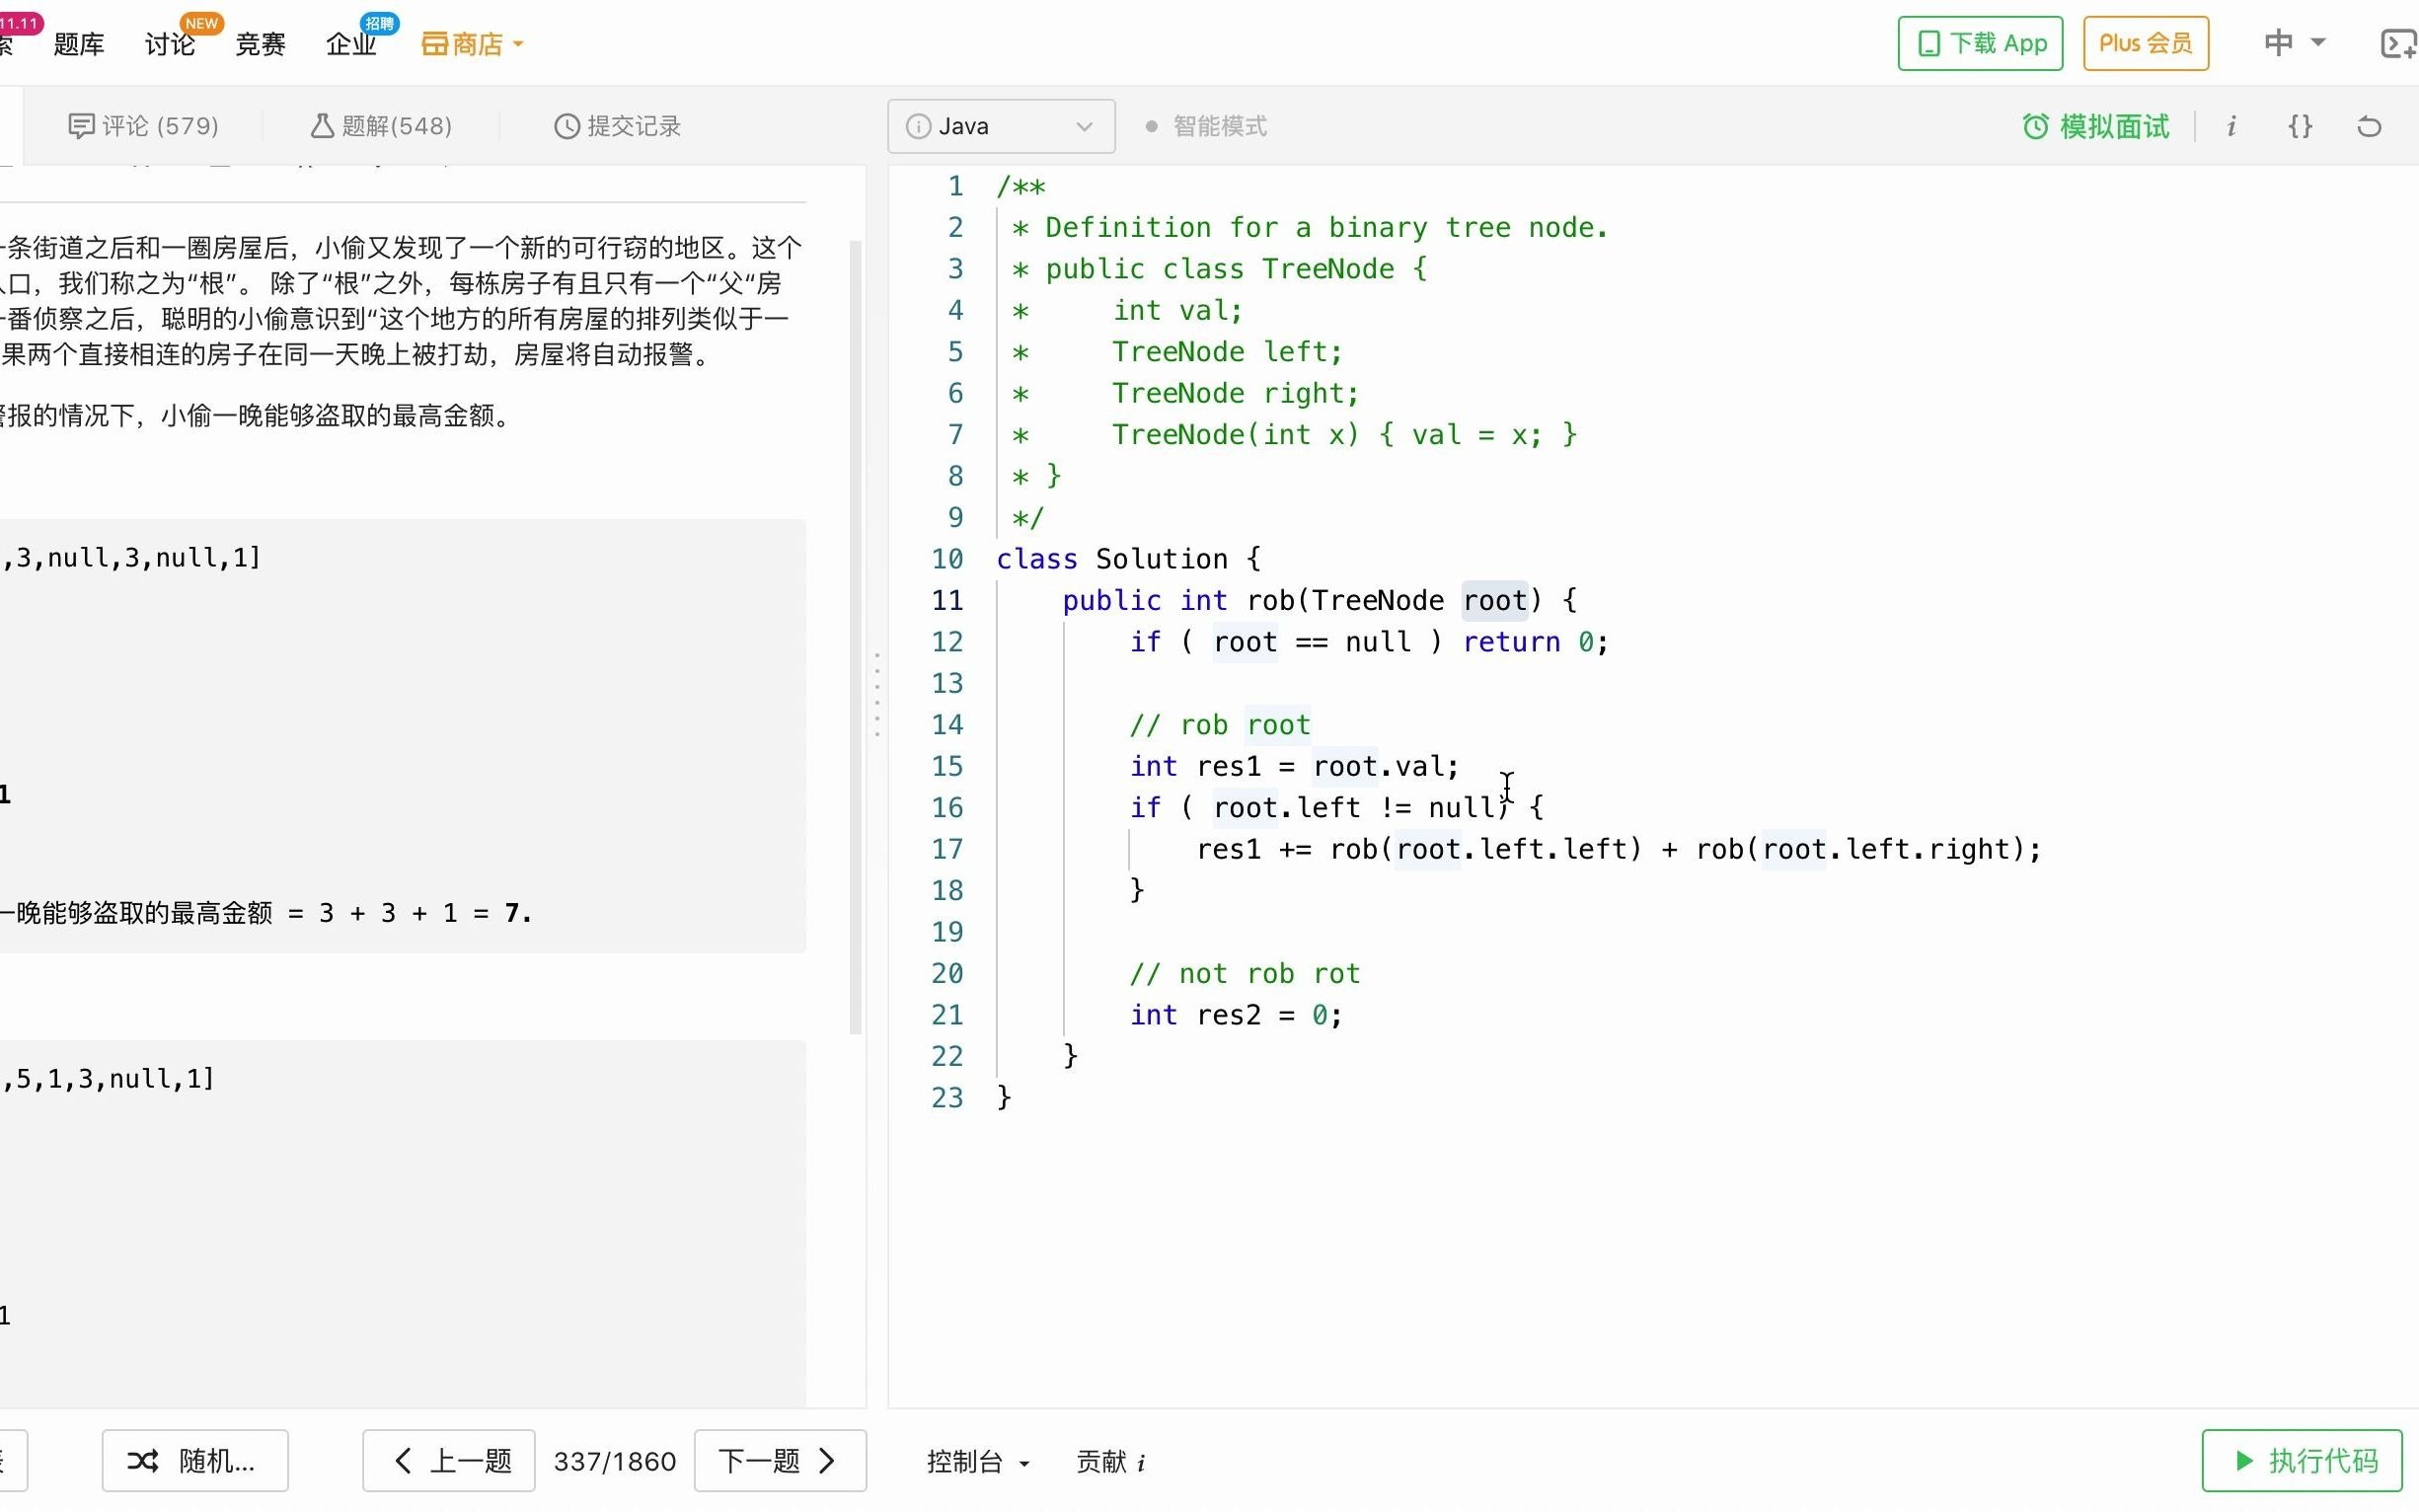Click the 贡献 i link
Viewport: 2419px width, 1512px height.
click(1114, 1462)
